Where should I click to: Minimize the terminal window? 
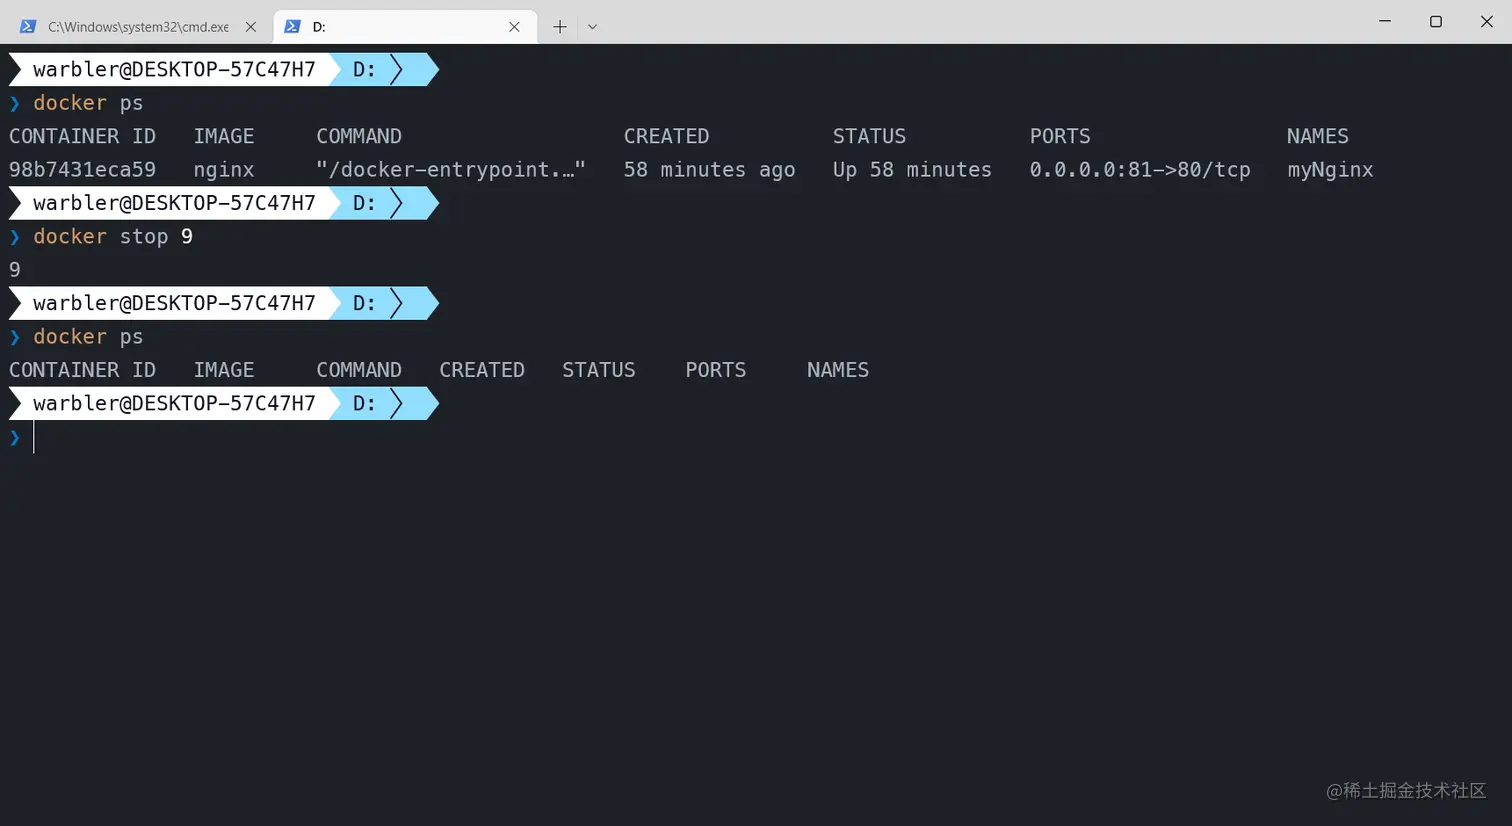pyautogui.click(x=1385, y=21)
